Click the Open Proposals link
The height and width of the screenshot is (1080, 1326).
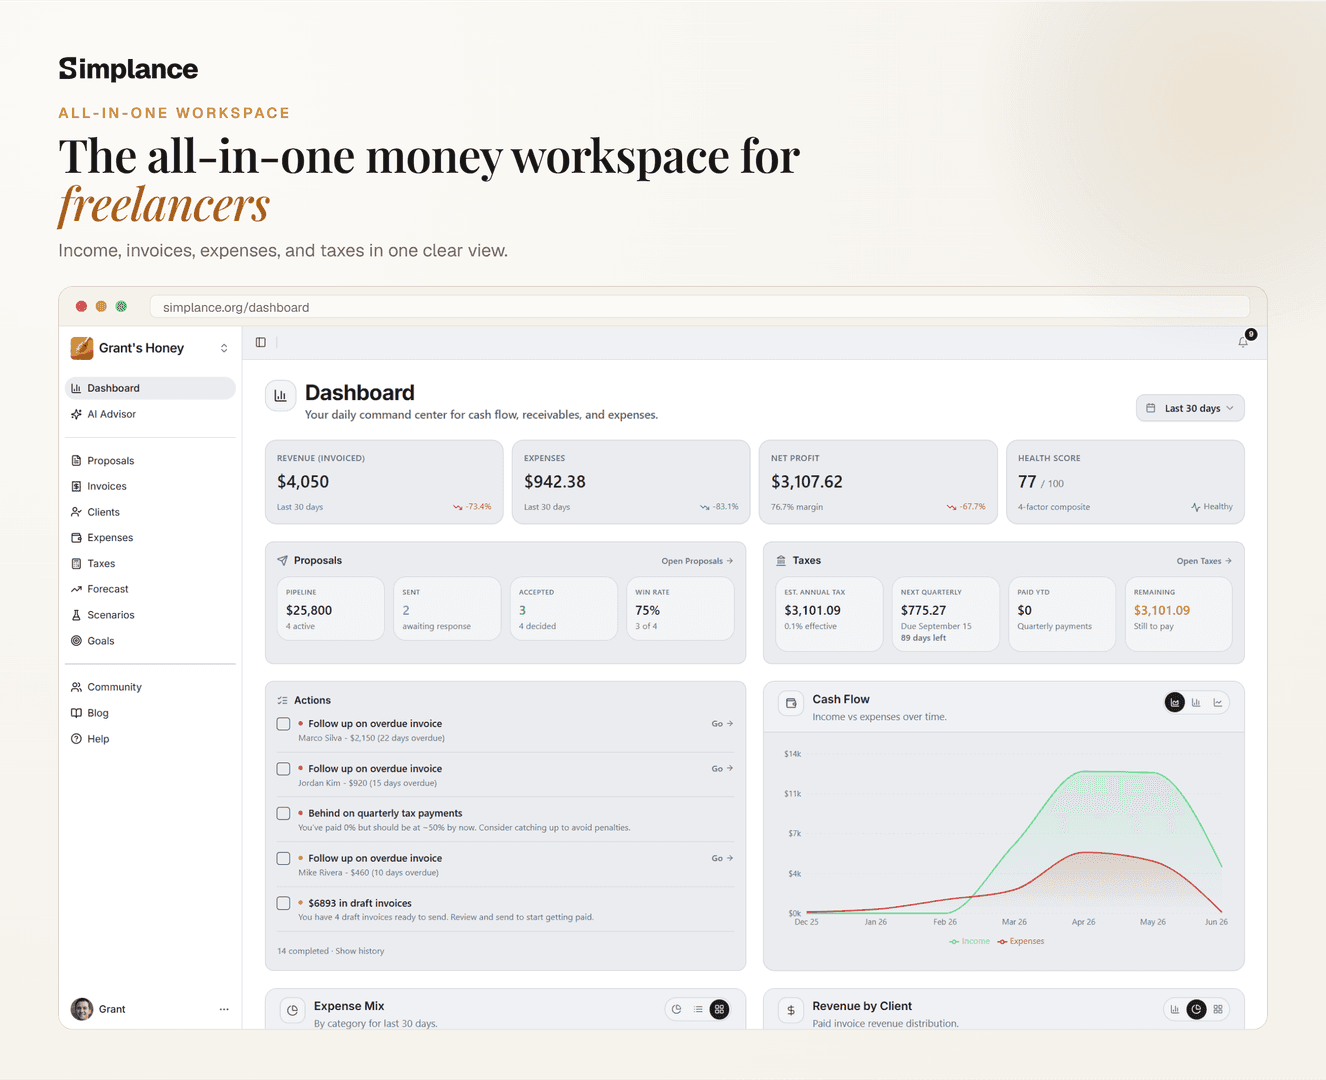[x=697, y=561]
